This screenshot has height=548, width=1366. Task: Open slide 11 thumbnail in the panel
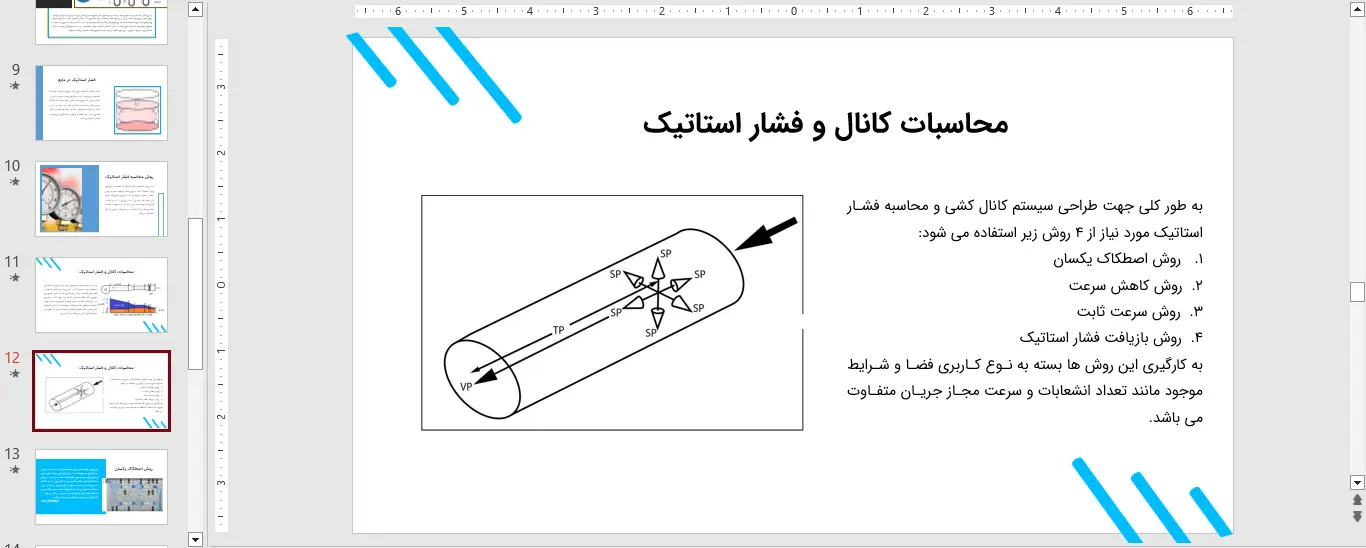point(101,294)
